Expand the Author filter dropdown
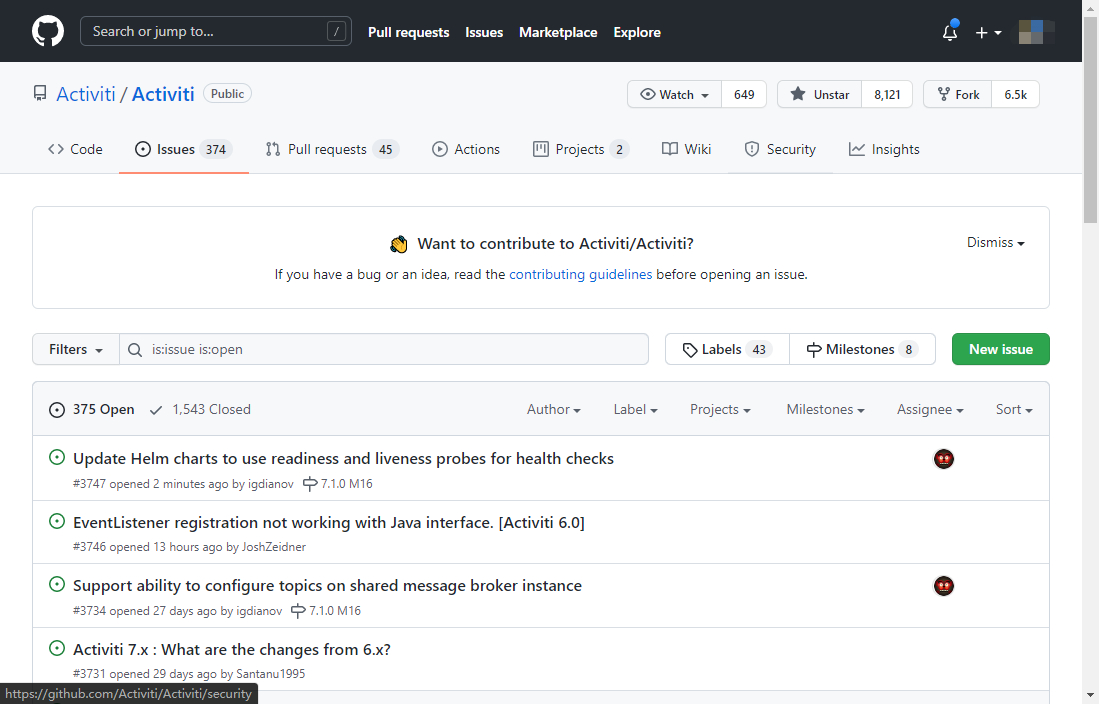The height and width of the screenshot is (704, 1099). click(554, 409)
